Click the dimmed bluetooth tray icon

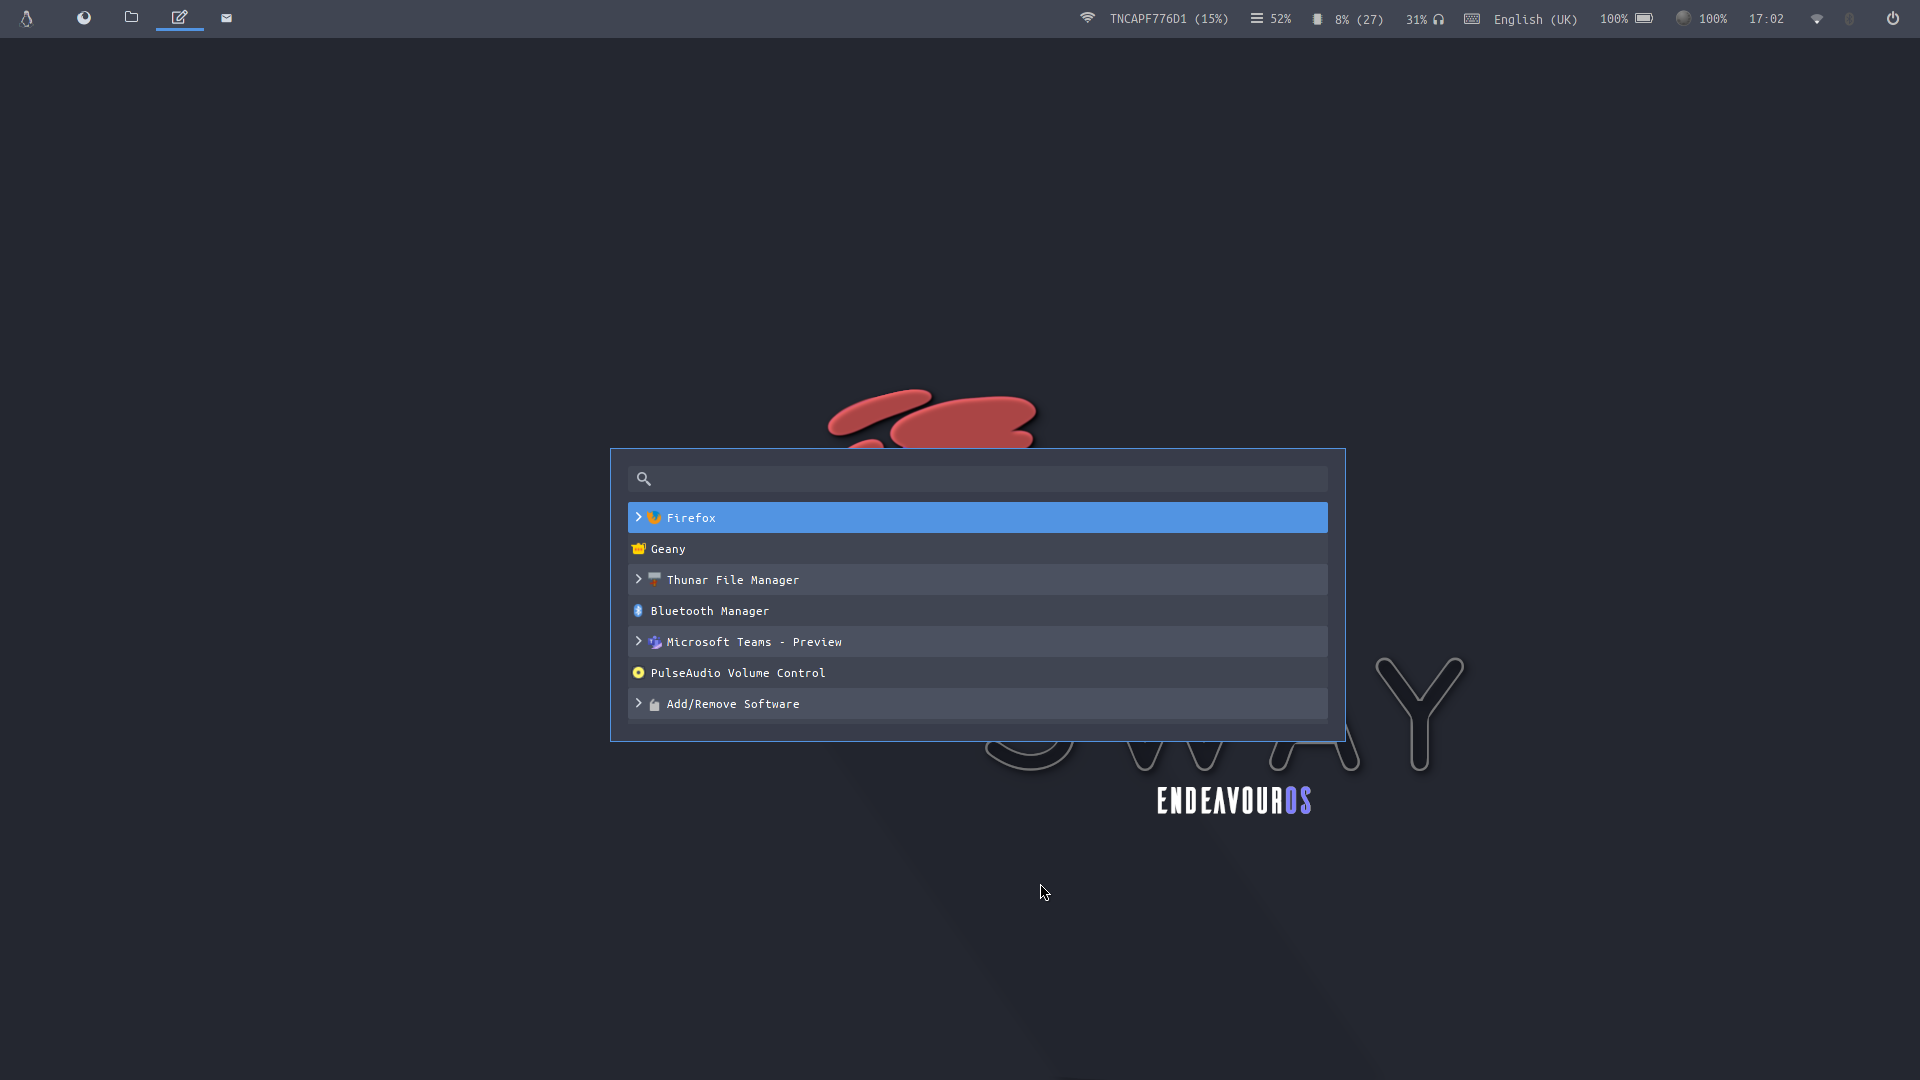coord(1850,19)
